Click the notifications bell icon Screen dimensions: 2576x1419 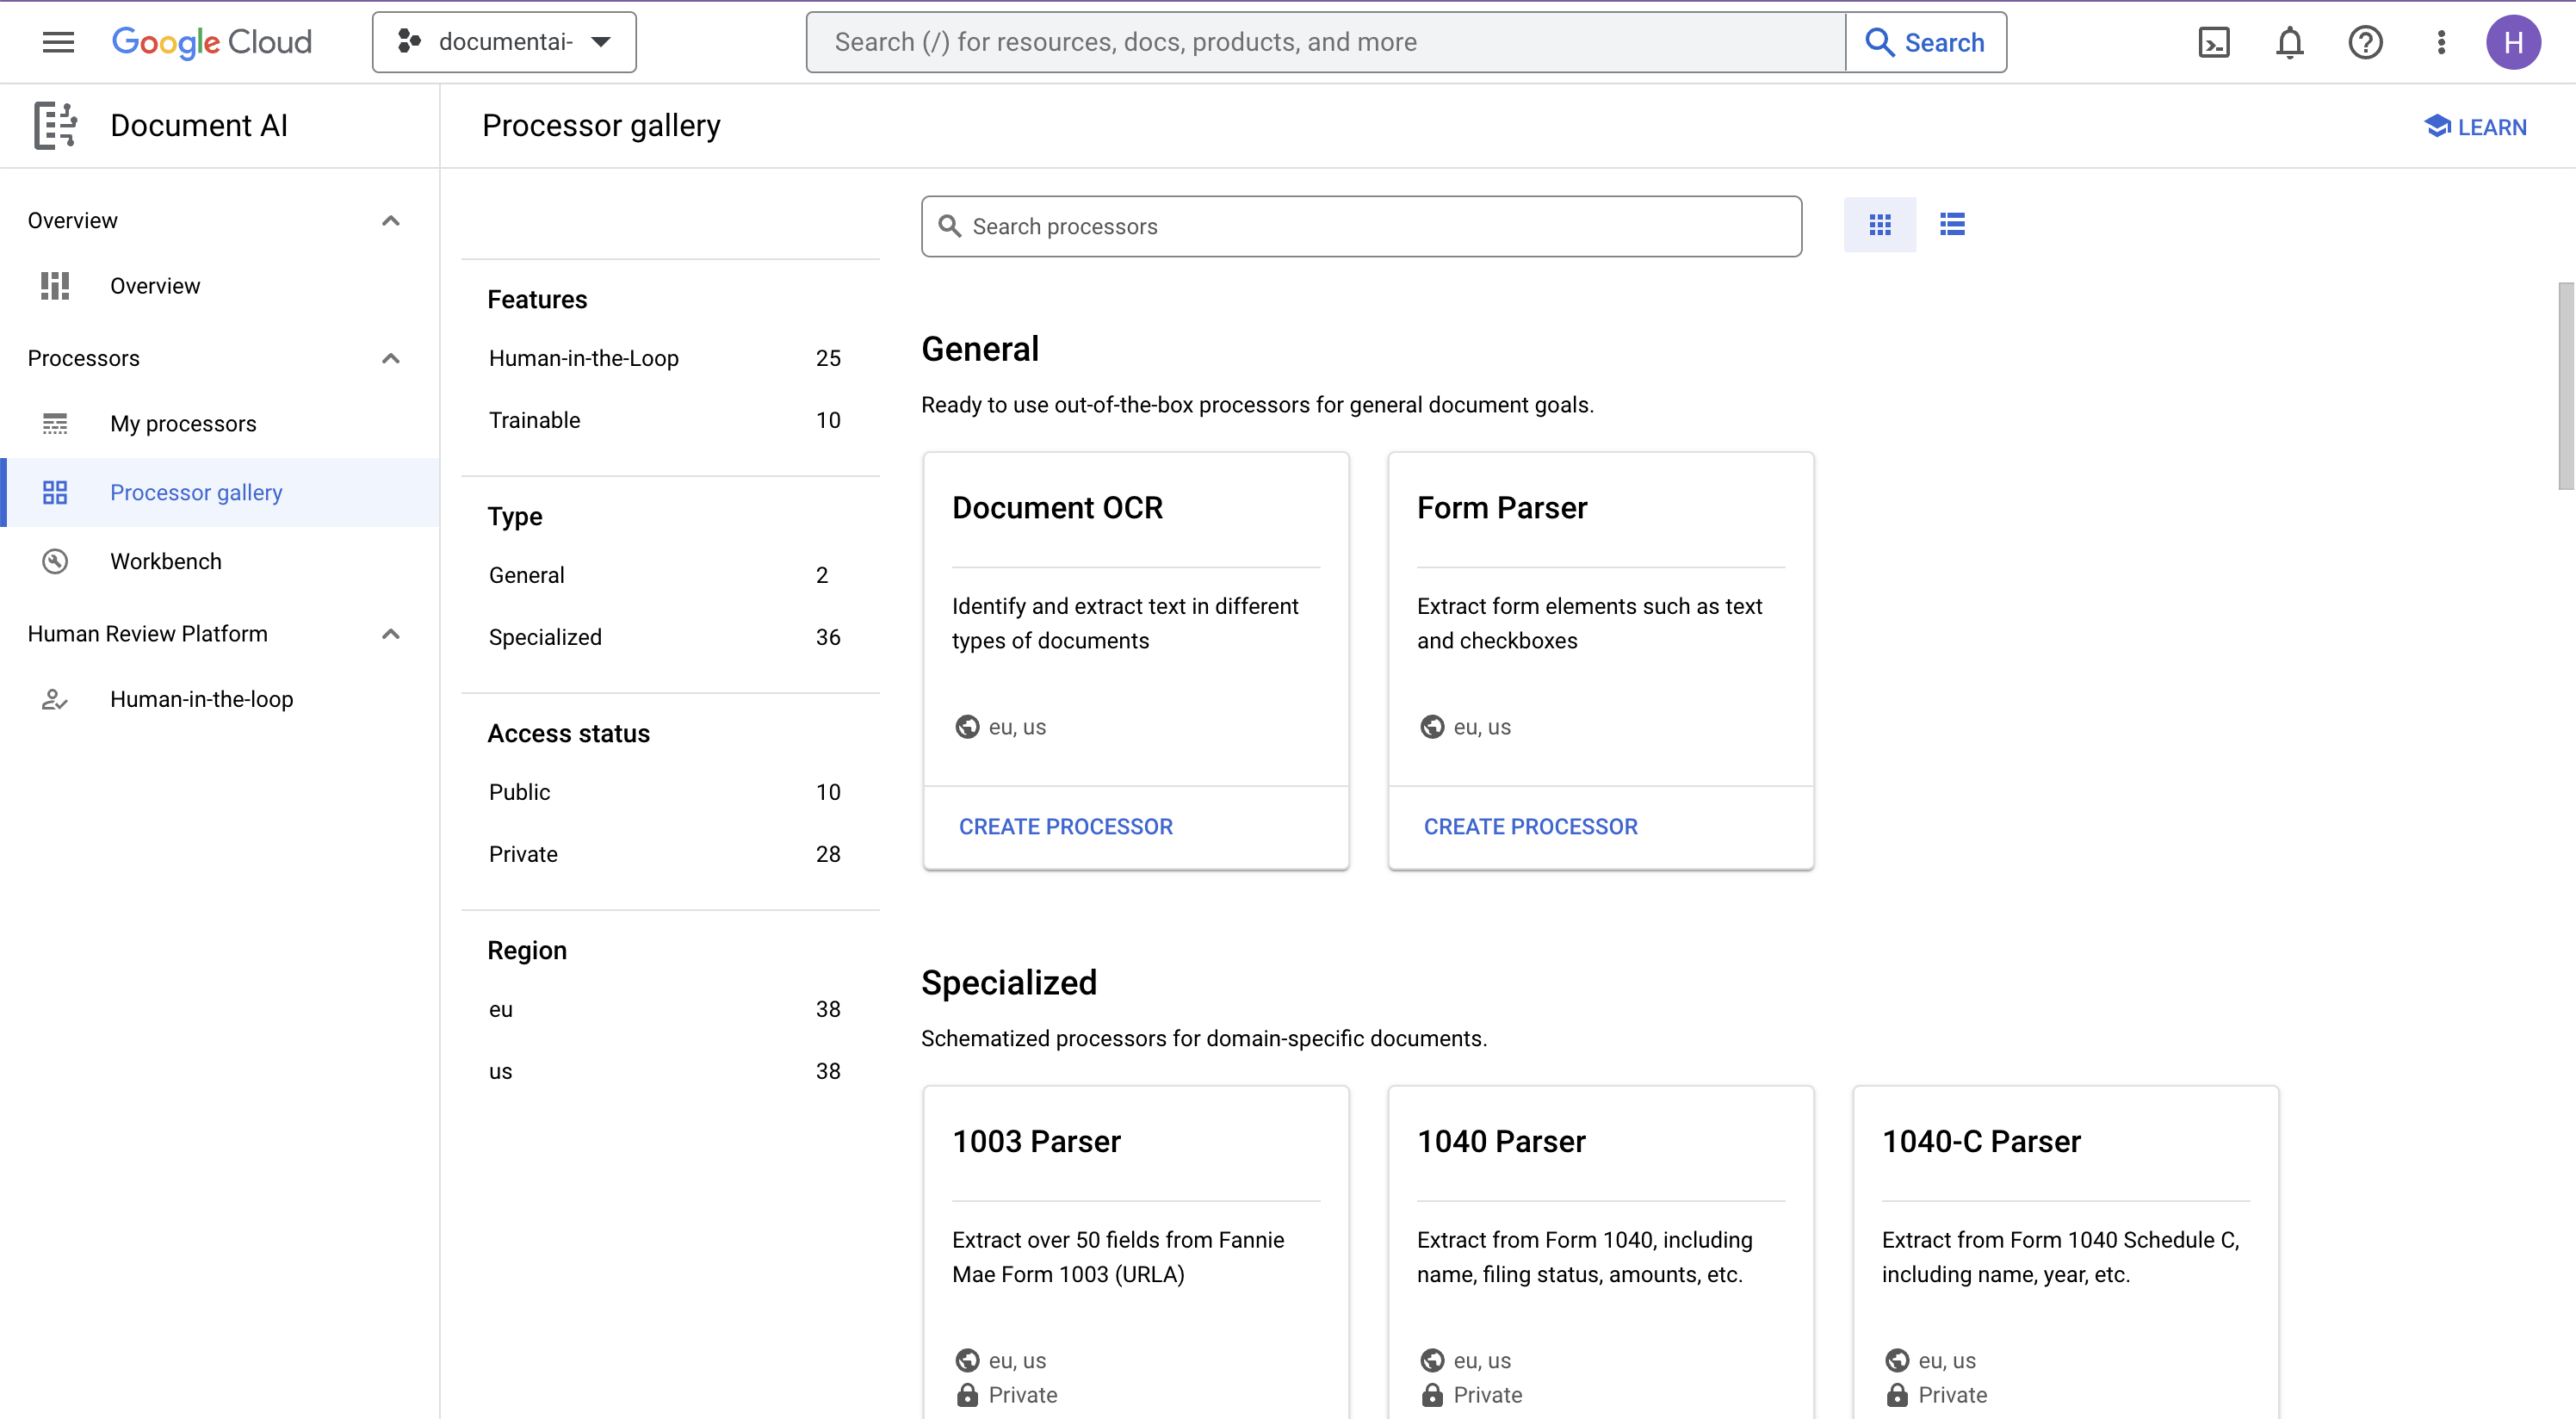2288,42
